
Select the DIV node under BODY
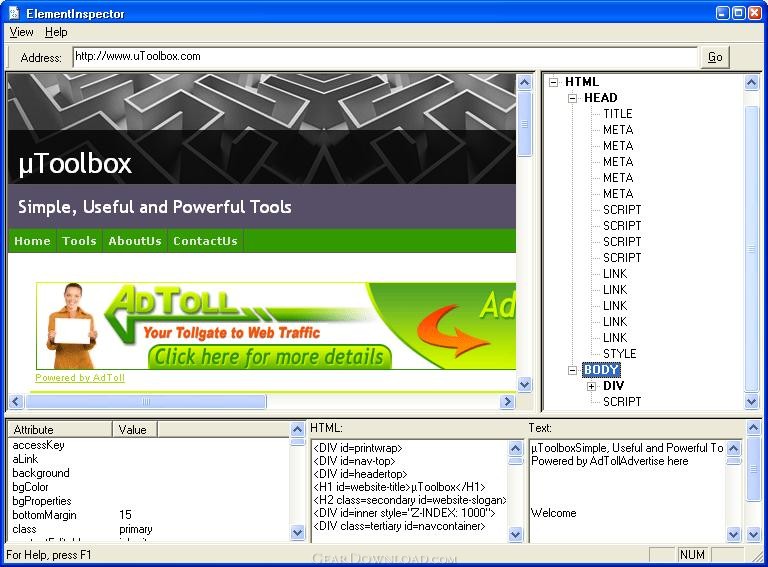pos(613,386)
